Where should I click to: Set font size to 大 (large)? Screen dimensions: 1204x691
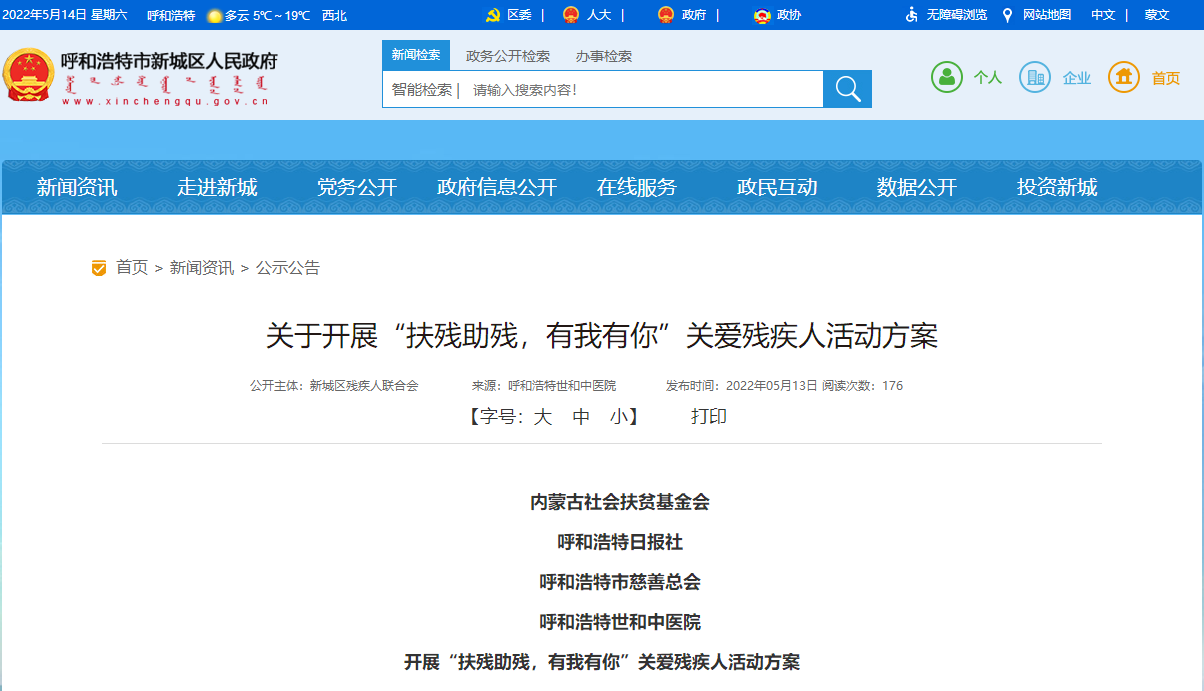click(x=542, y=417)
